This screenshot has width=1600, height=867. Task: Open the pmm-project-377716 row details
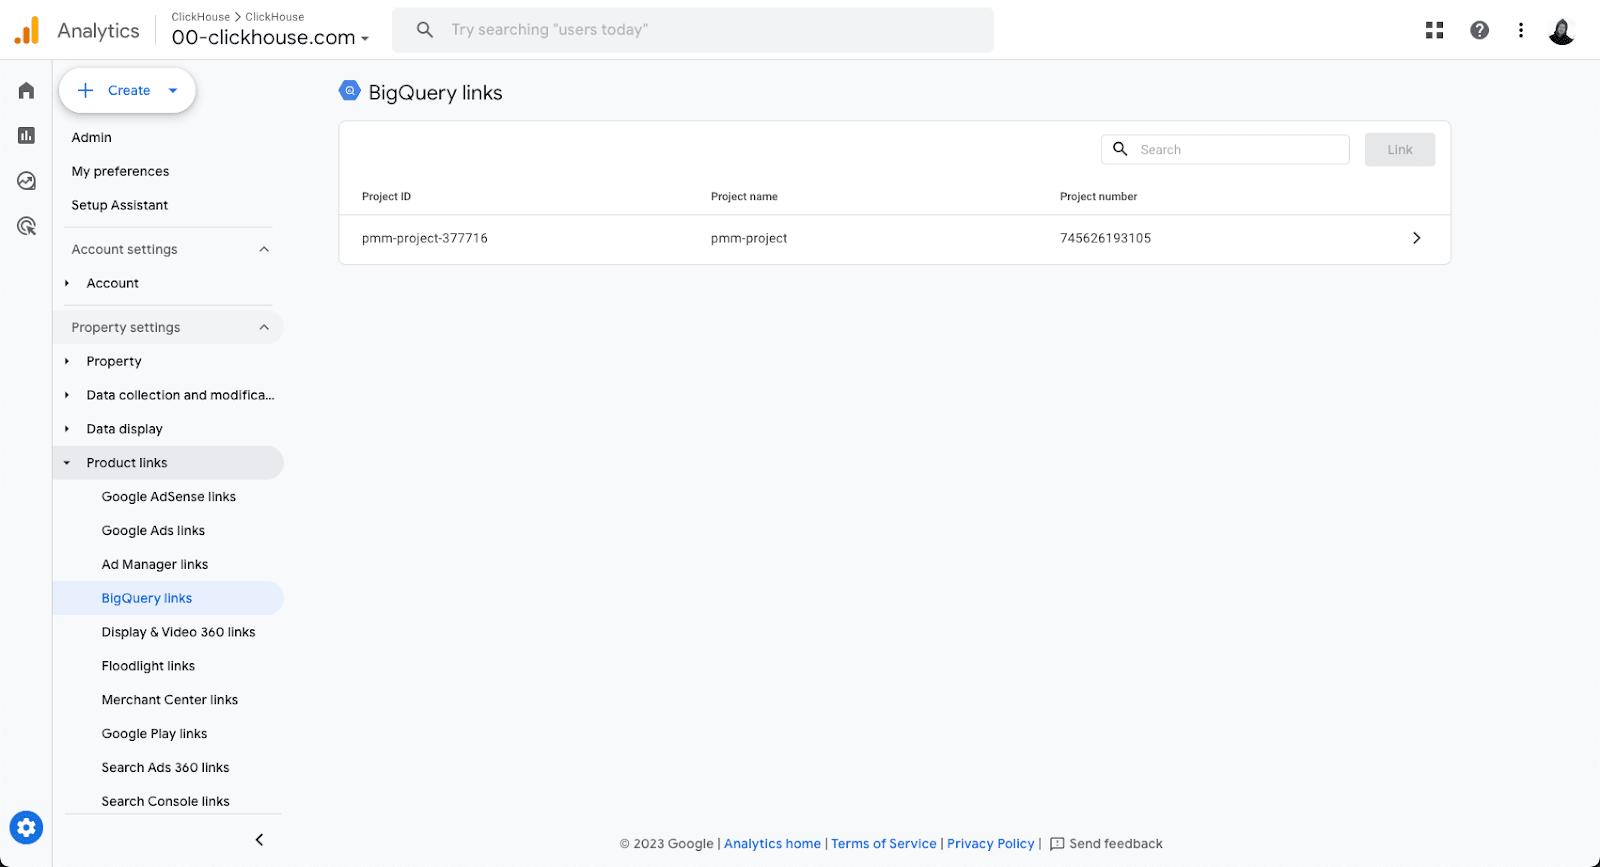coord(1416,238)
